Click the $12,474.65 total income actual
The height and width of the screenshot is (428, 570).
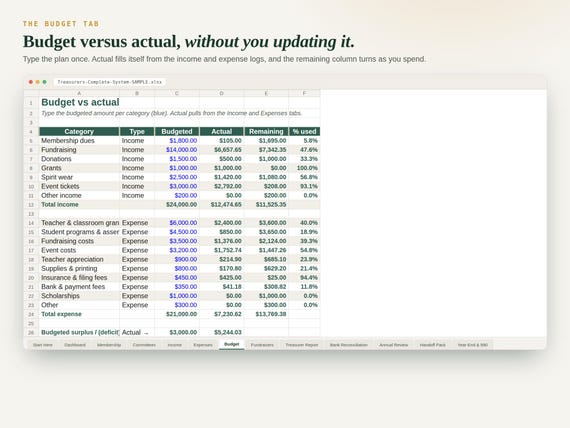coord(222,205)
